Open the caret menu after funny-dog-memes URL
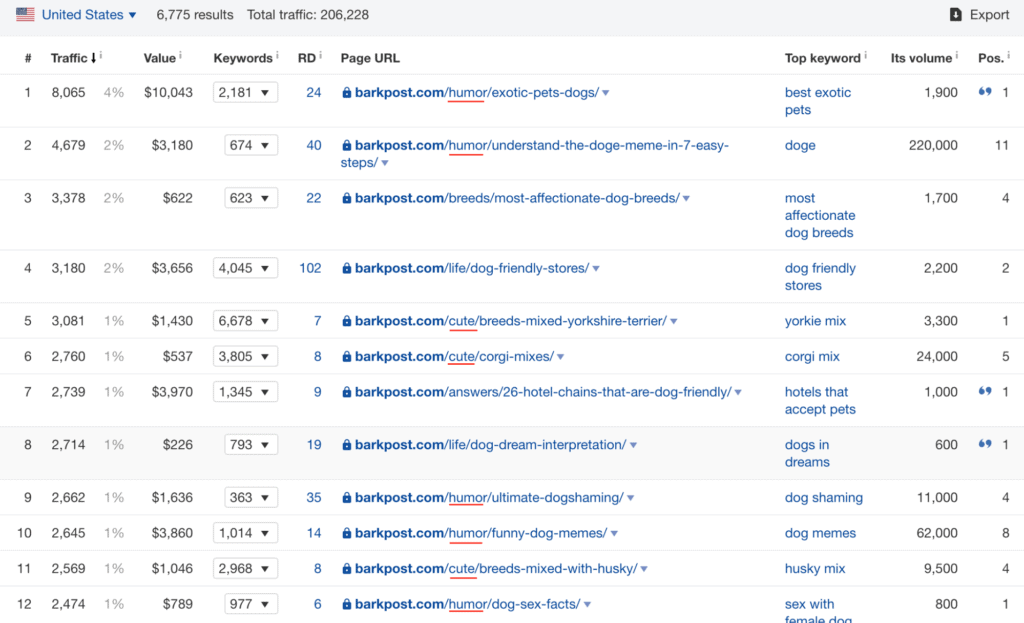The height and width of the screenshot is (623, 1024). (x=615, y=534)
